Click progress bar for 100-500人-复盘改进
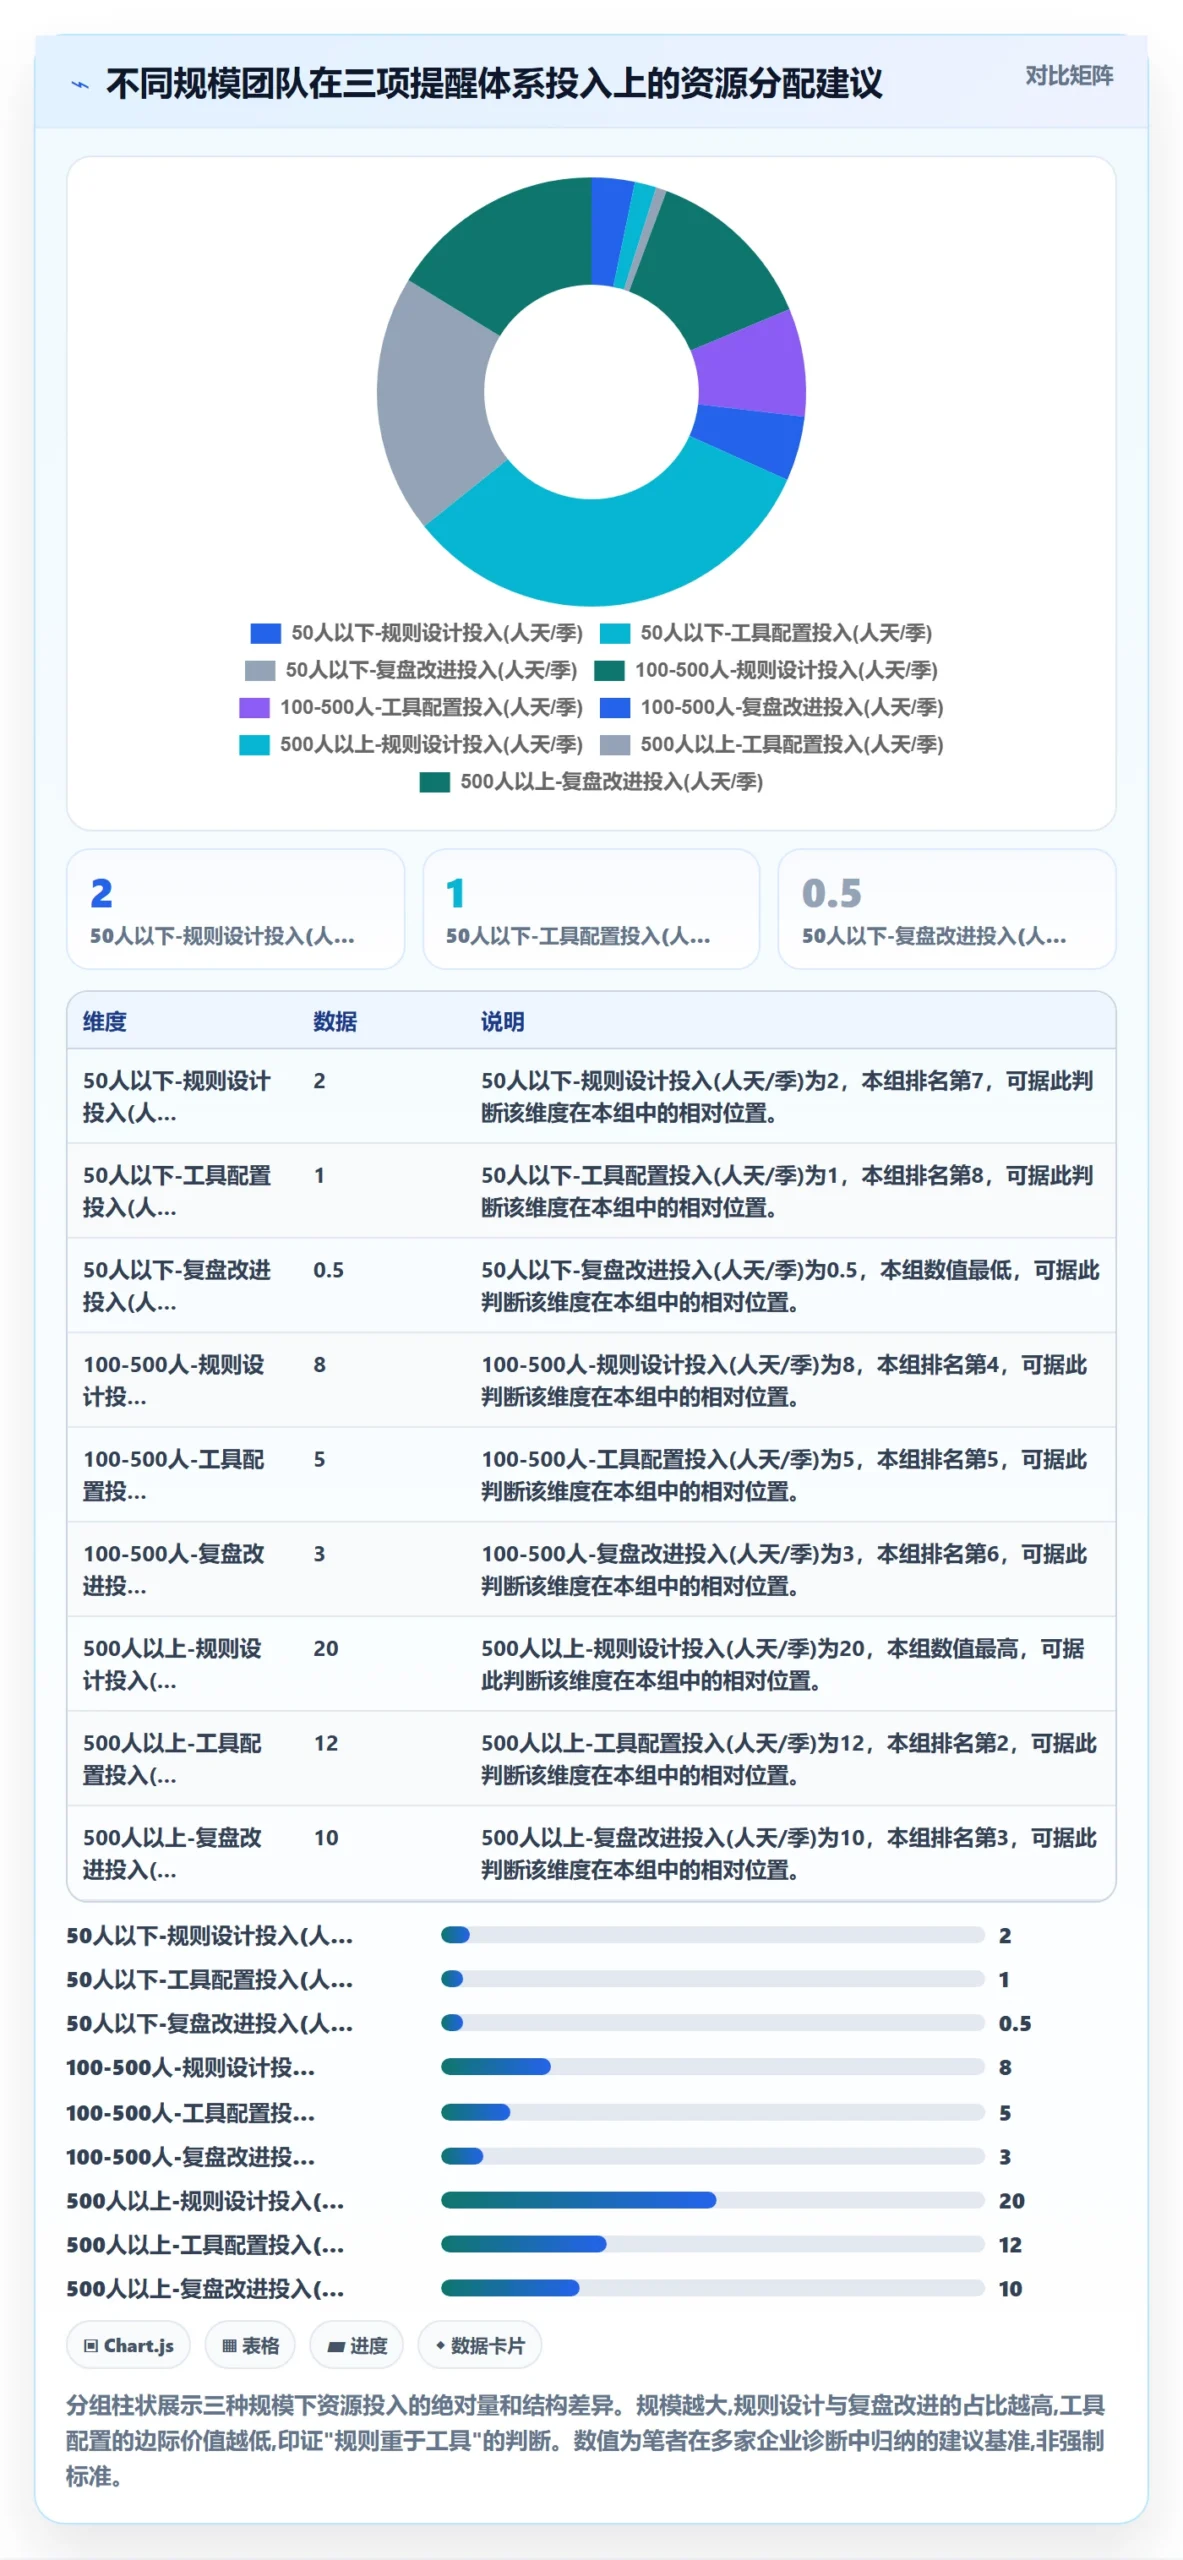 click(713, 2156)
